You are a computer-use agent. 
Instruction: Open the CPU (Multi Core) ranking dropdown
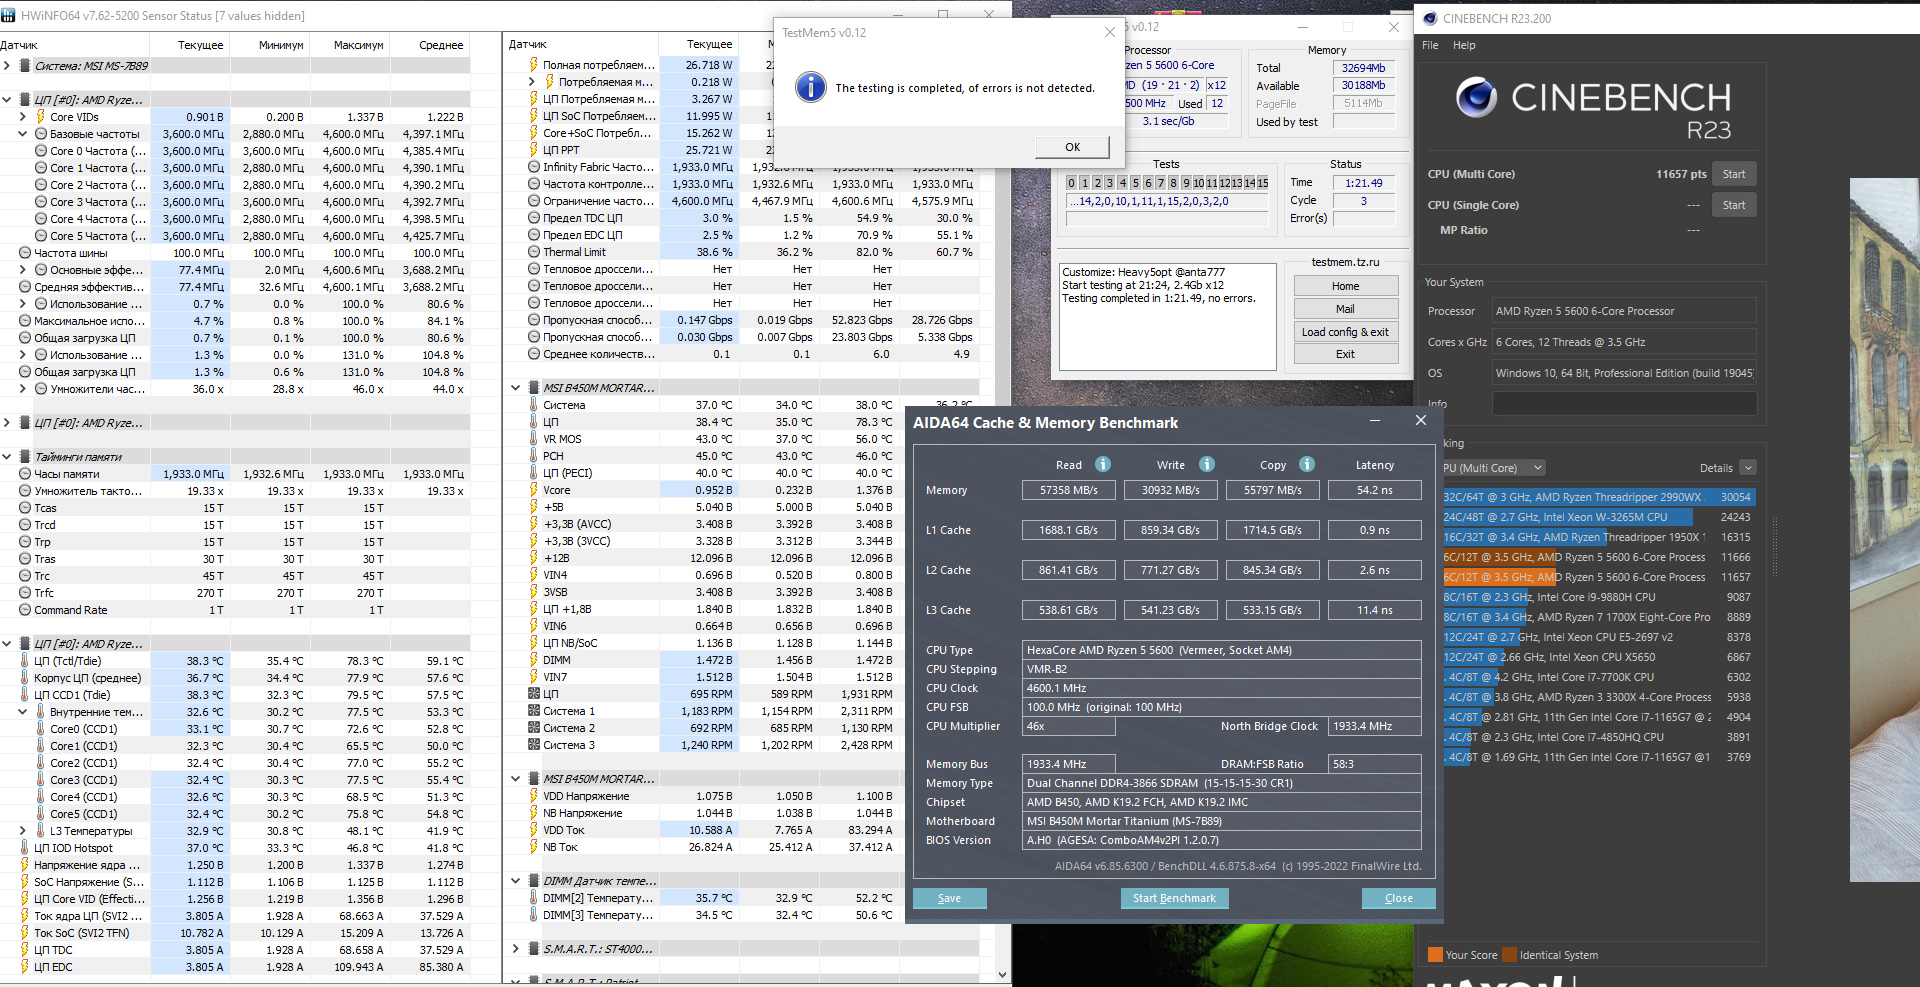click(x=1494, y=468)
